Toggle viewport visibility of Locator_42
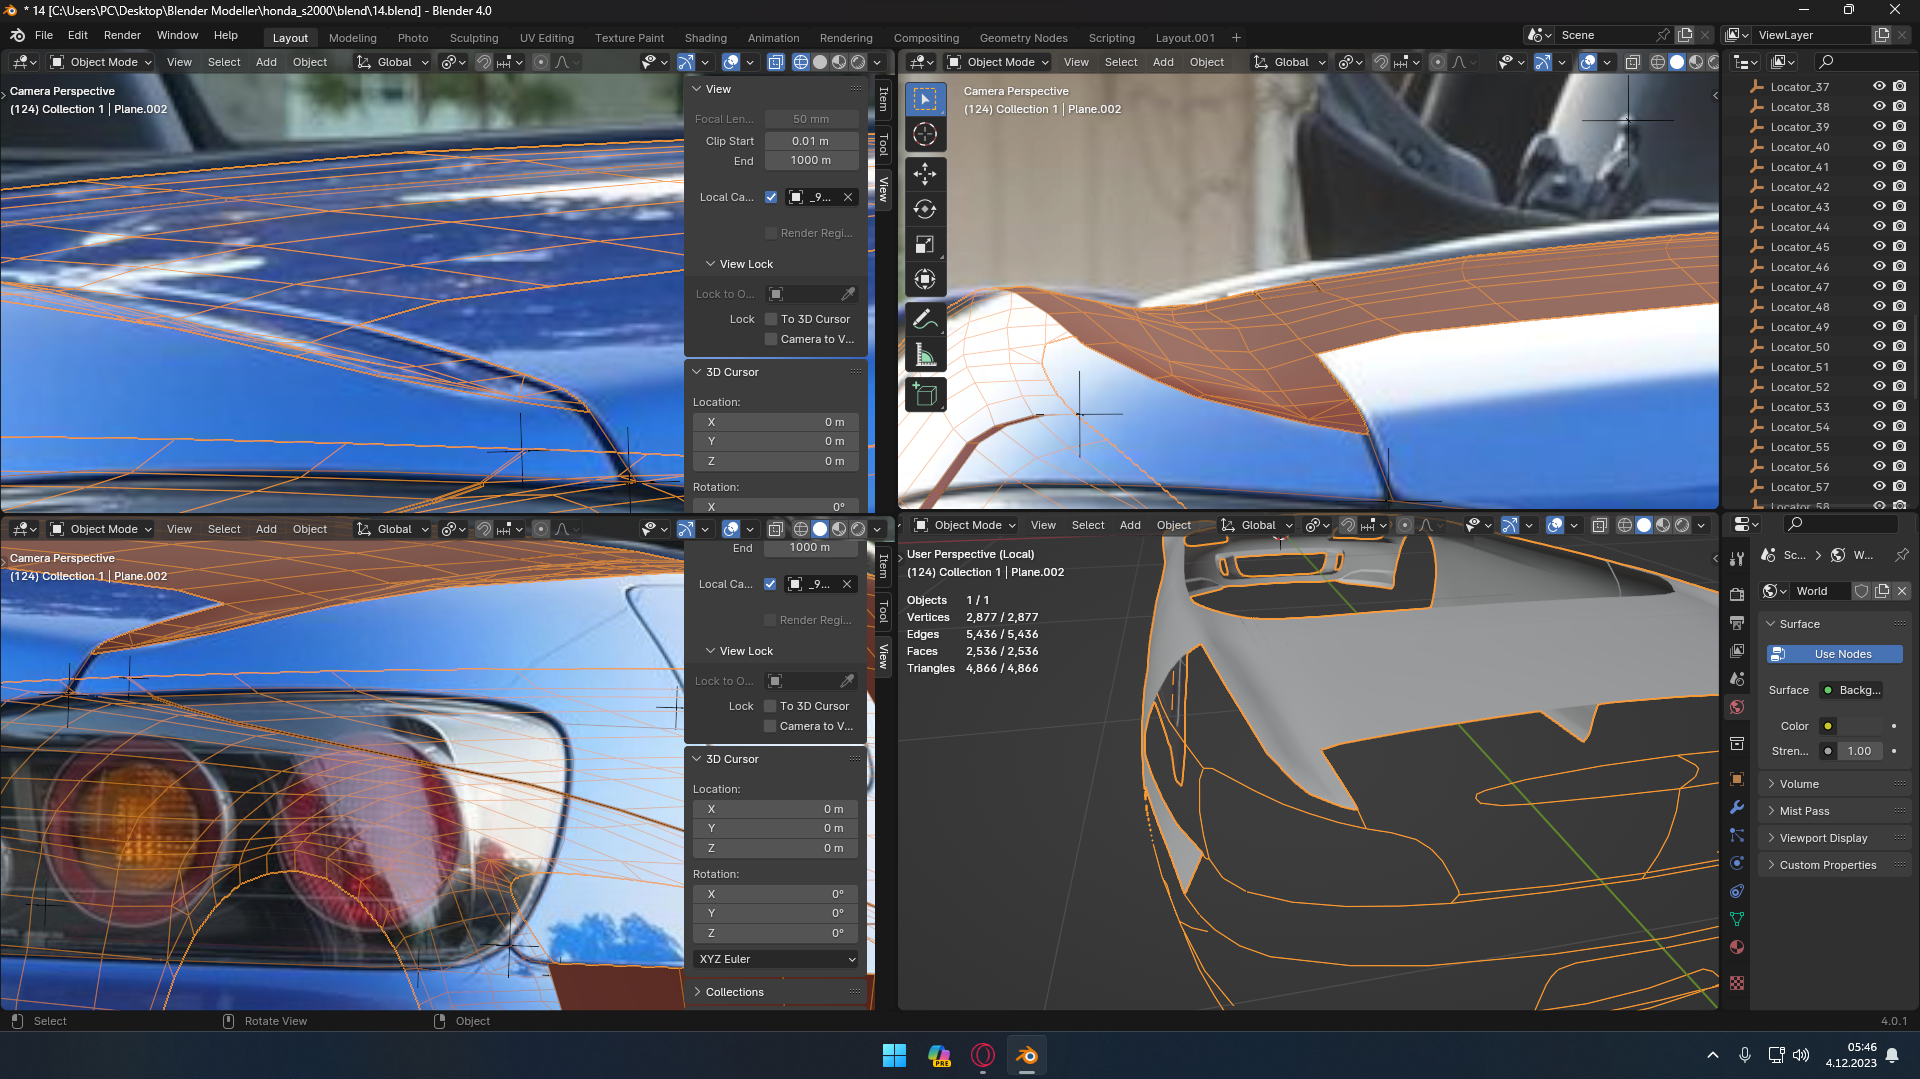Viewport: 1920px width, 1079px height. (1879, 186)
